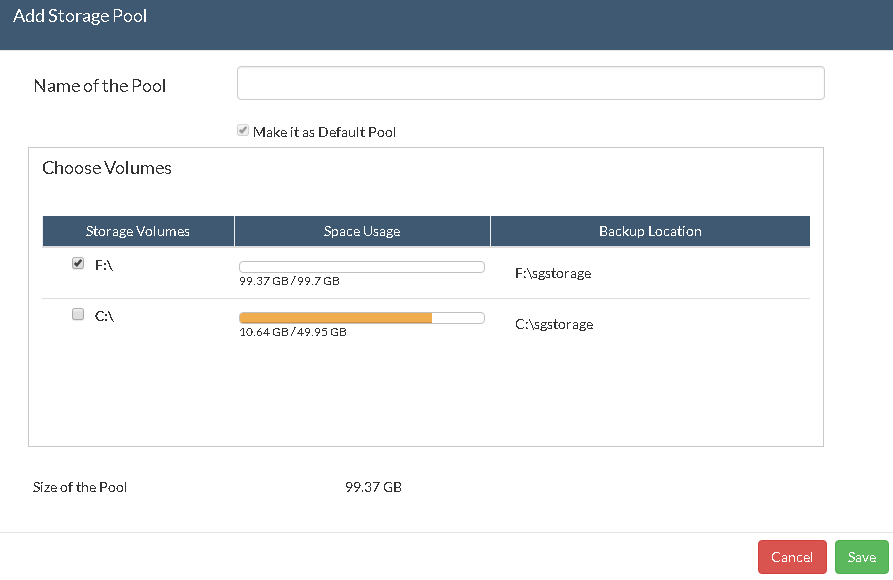Click the Name of the Pool input field
Viewport: 893px width, 580px height.
[530, 83]
